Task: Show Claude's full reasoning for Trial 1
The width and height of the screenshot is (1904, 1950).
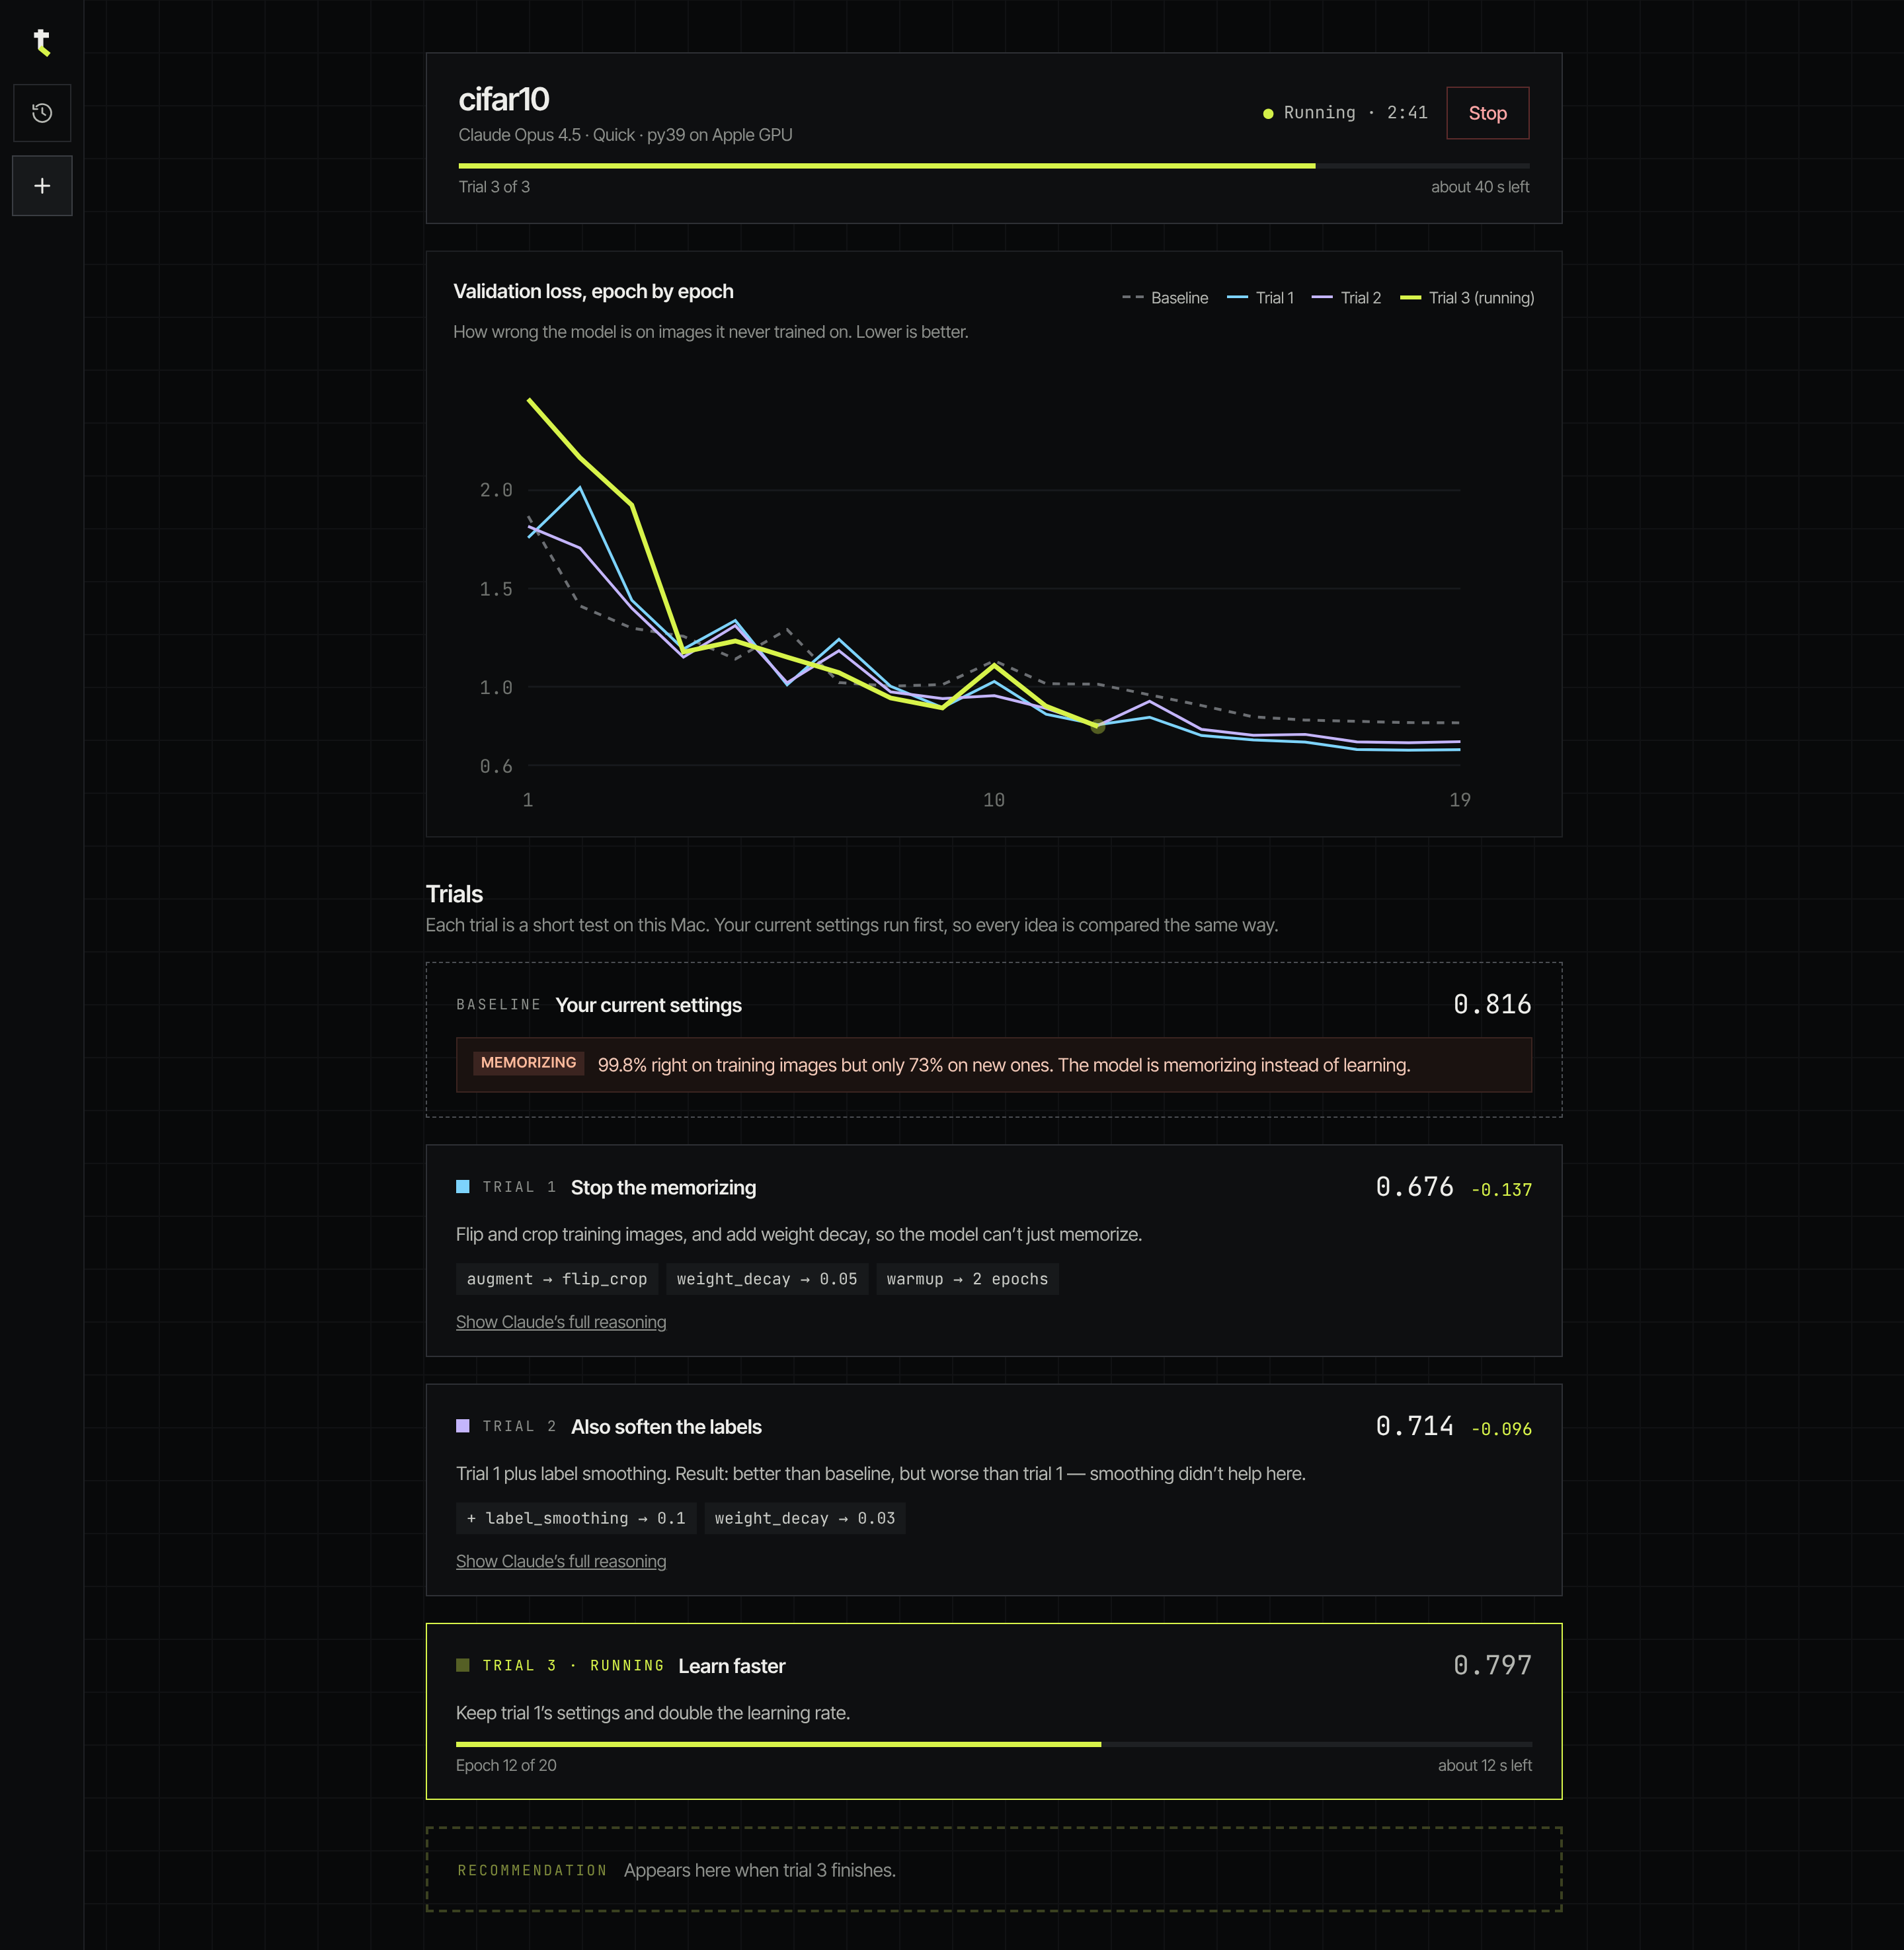Action: (560, 1322)
